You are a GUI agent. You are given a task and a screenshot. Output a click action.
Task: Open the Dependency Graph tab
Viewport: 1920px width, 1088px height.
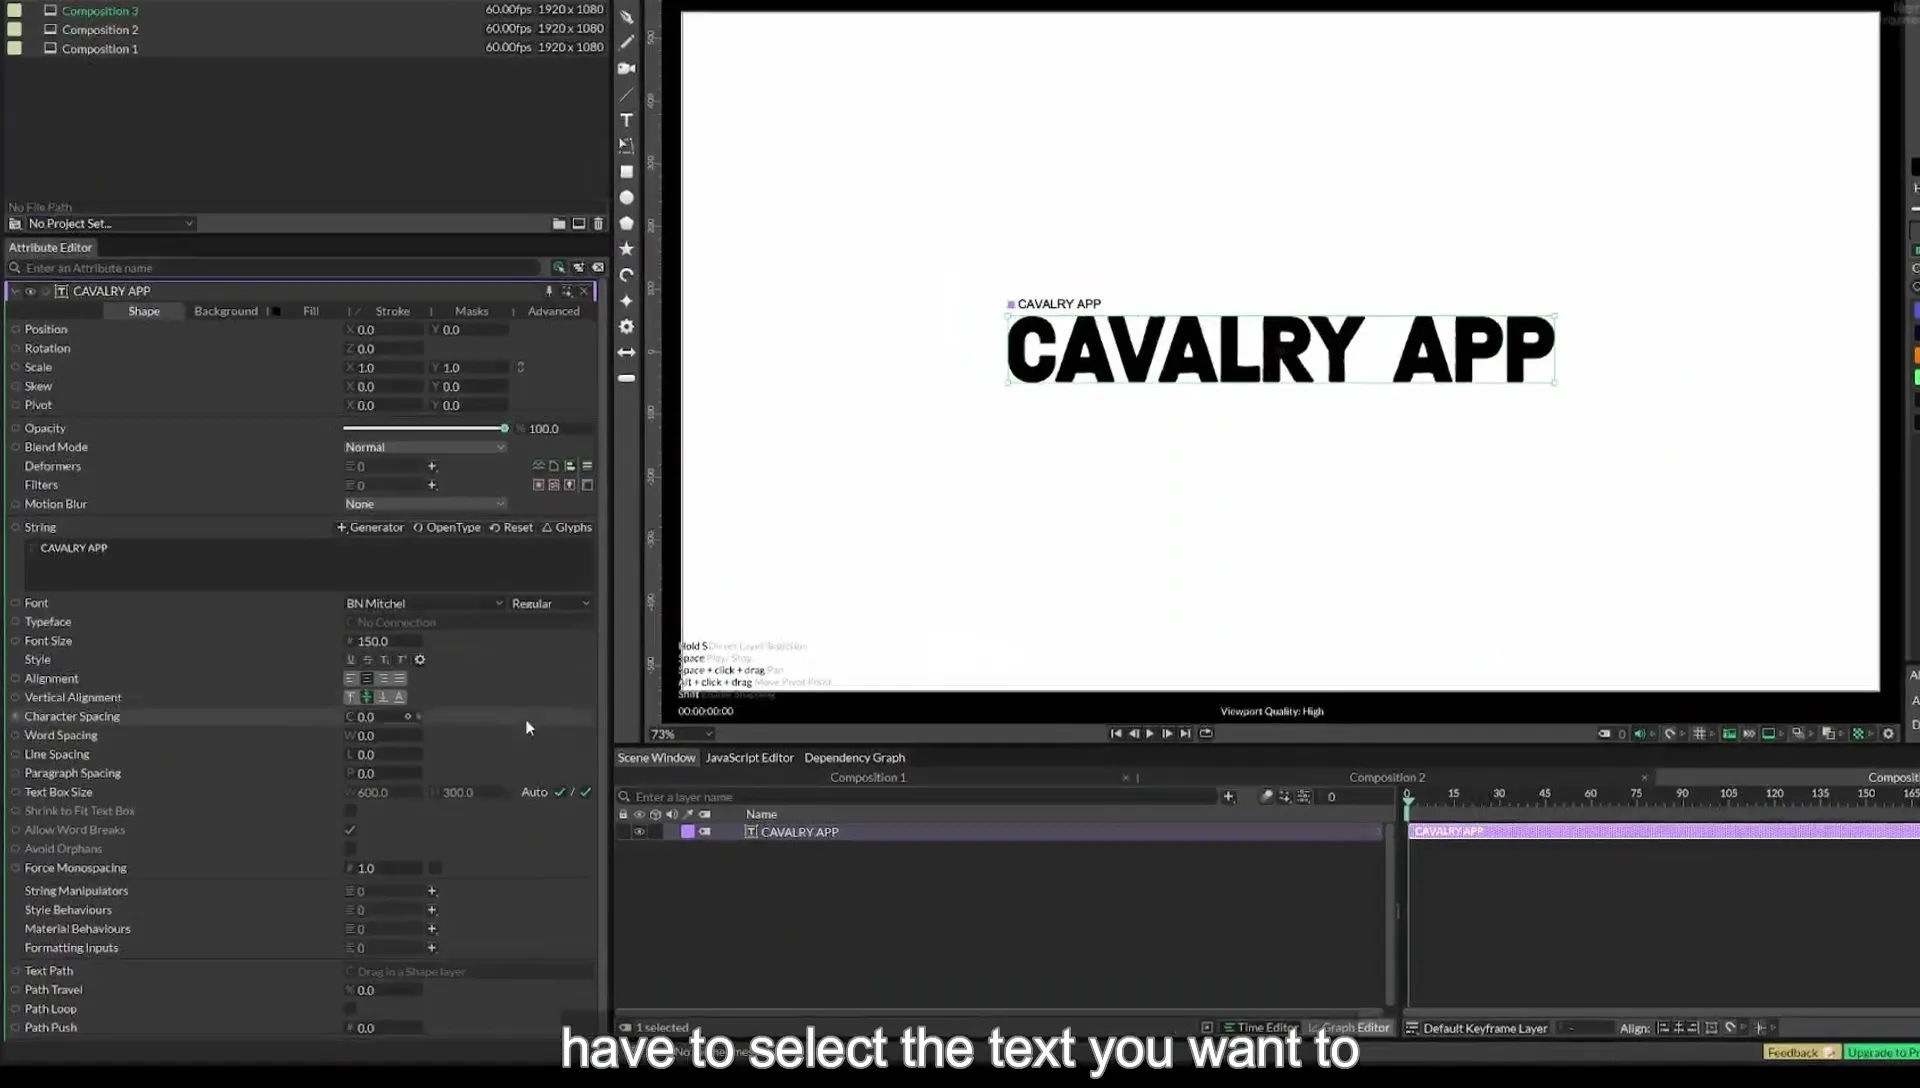coord(854,758)
